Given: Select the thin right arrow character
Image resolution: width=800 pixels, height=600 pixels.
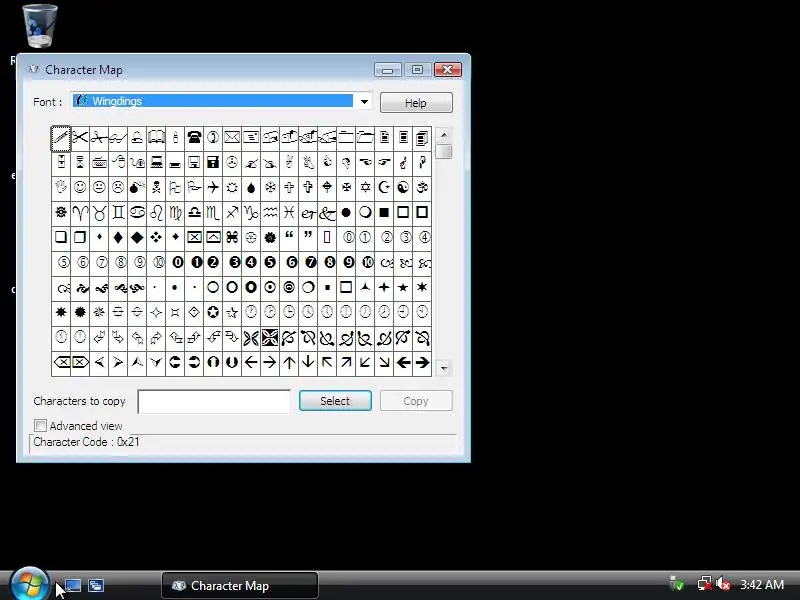Looking at the screenshot, I should point(270,363).
